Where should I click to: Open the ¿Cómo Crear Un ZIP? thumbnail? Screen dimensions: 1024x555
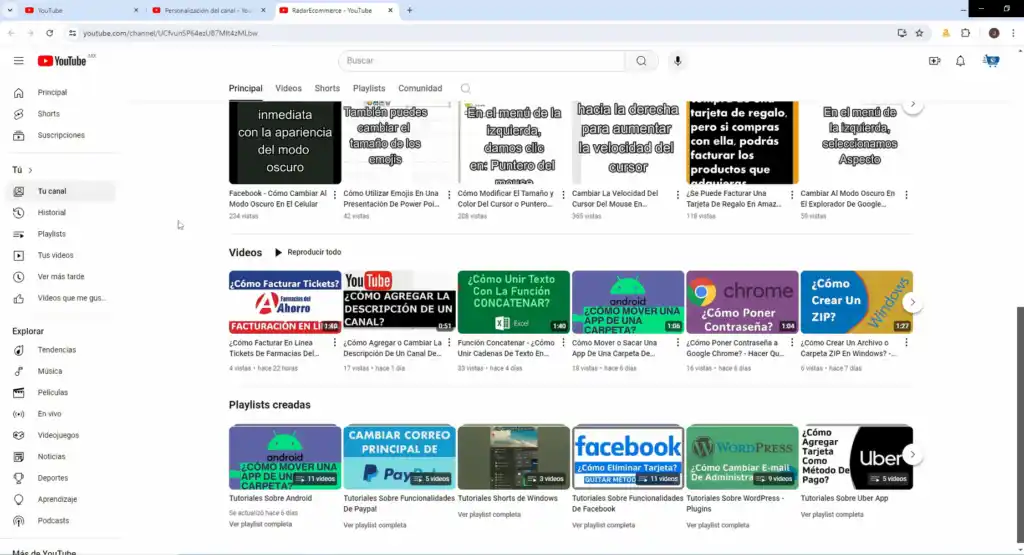pos(857,302)
